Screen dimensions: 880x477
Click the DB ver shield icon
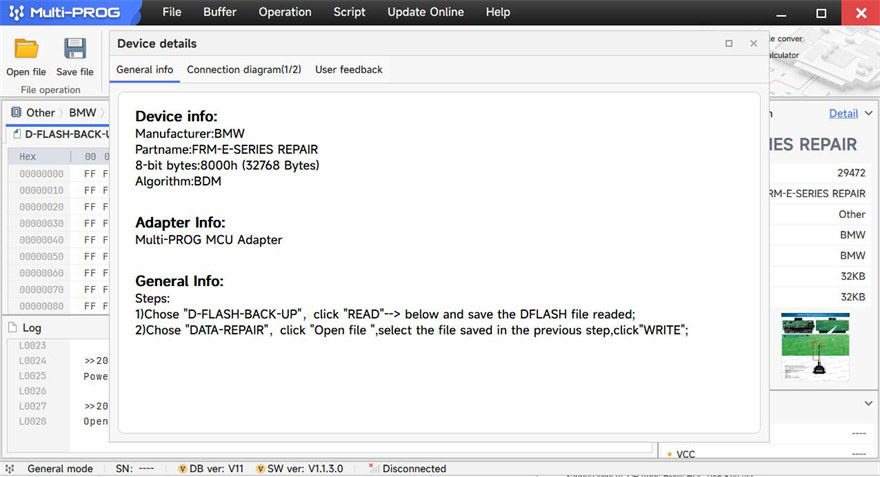point(182,469)
